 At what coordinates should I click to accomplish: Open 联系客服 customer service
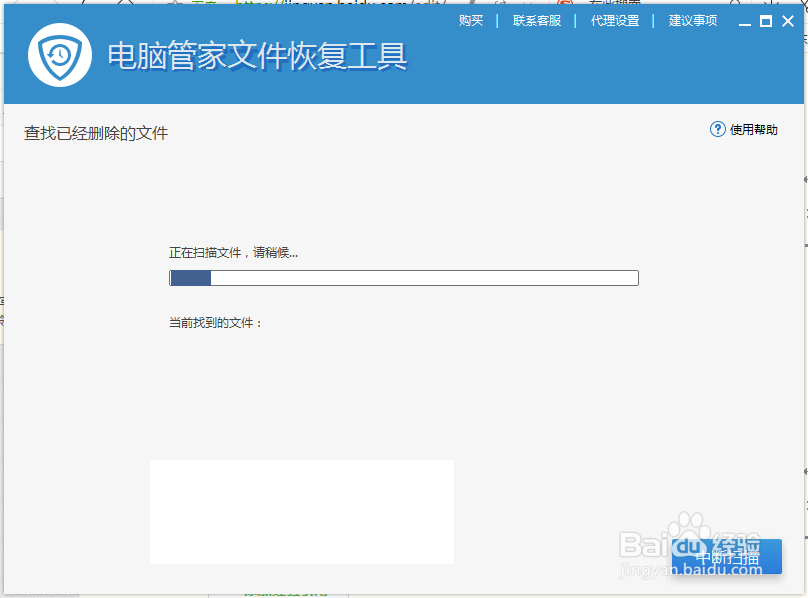536,21
